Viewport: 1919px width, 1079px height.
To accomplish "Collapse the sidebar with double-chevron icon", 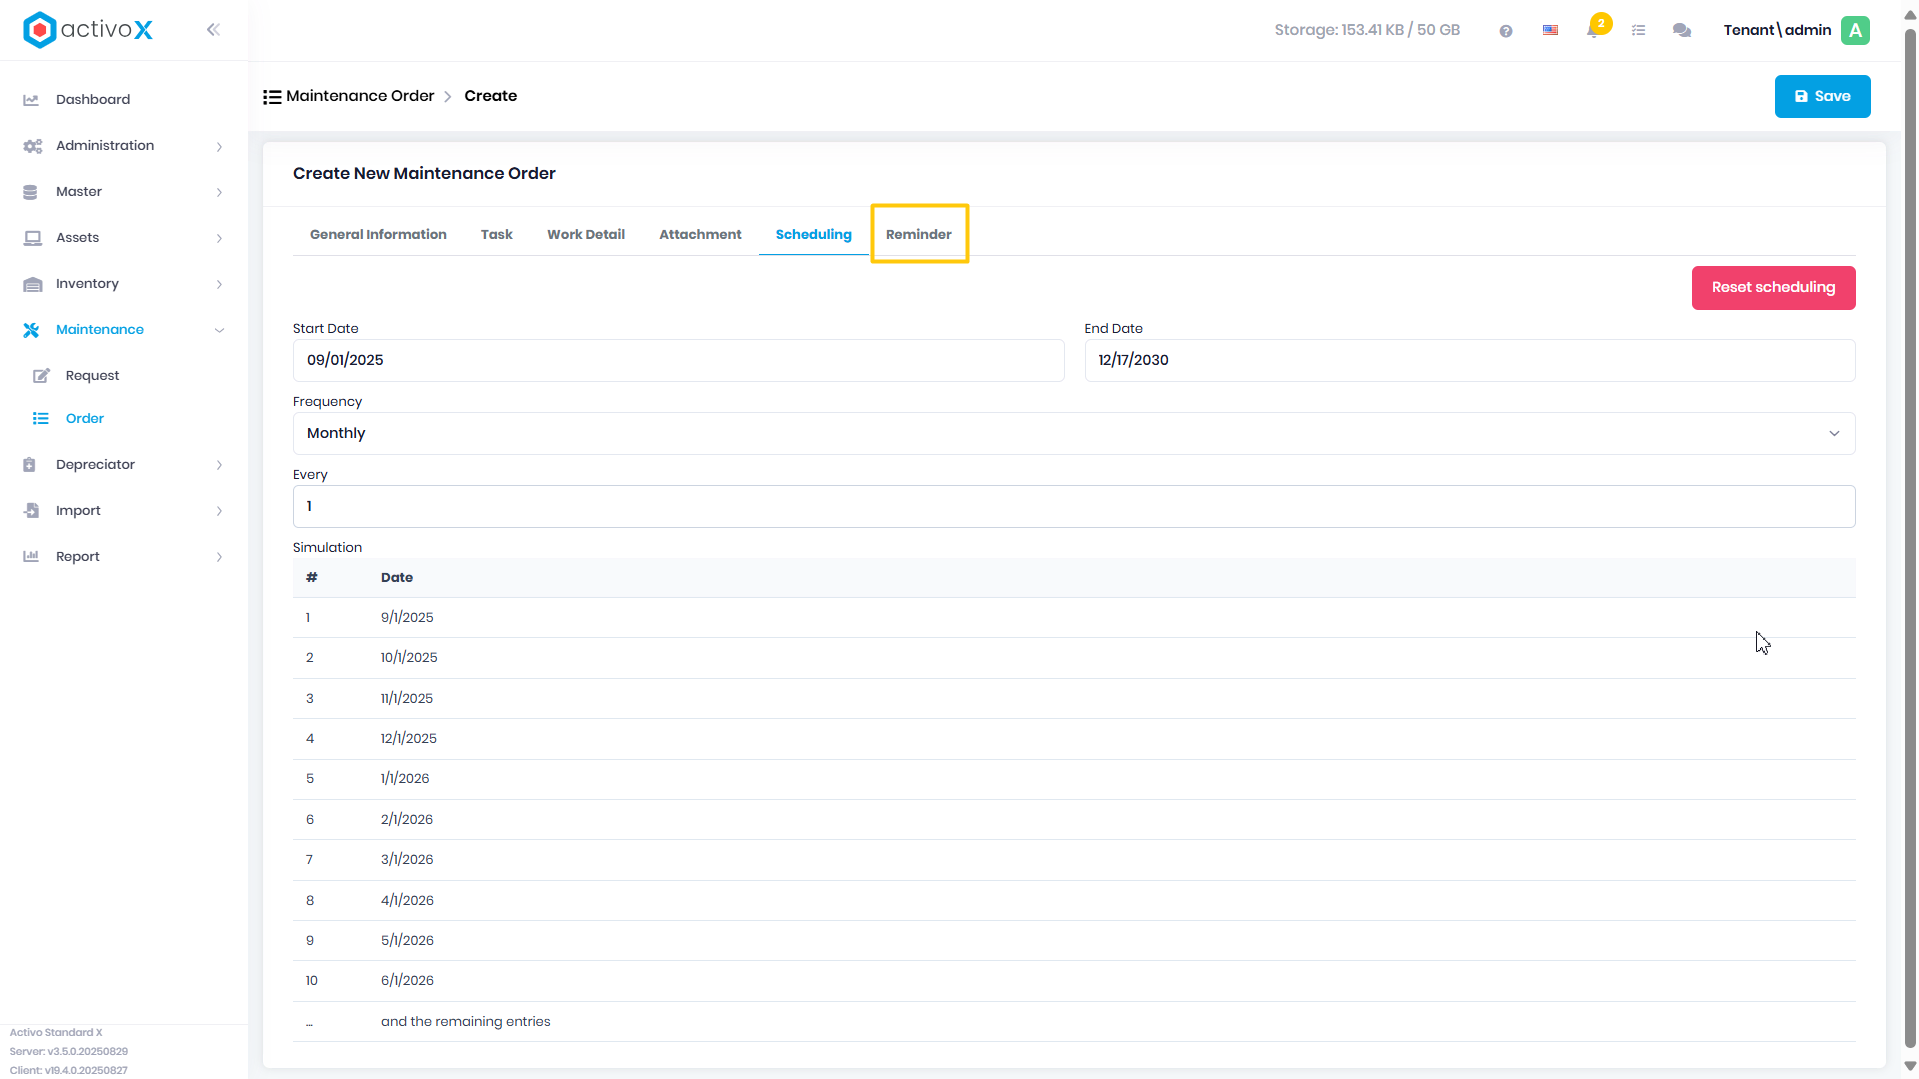I will [x=213, y=30].
